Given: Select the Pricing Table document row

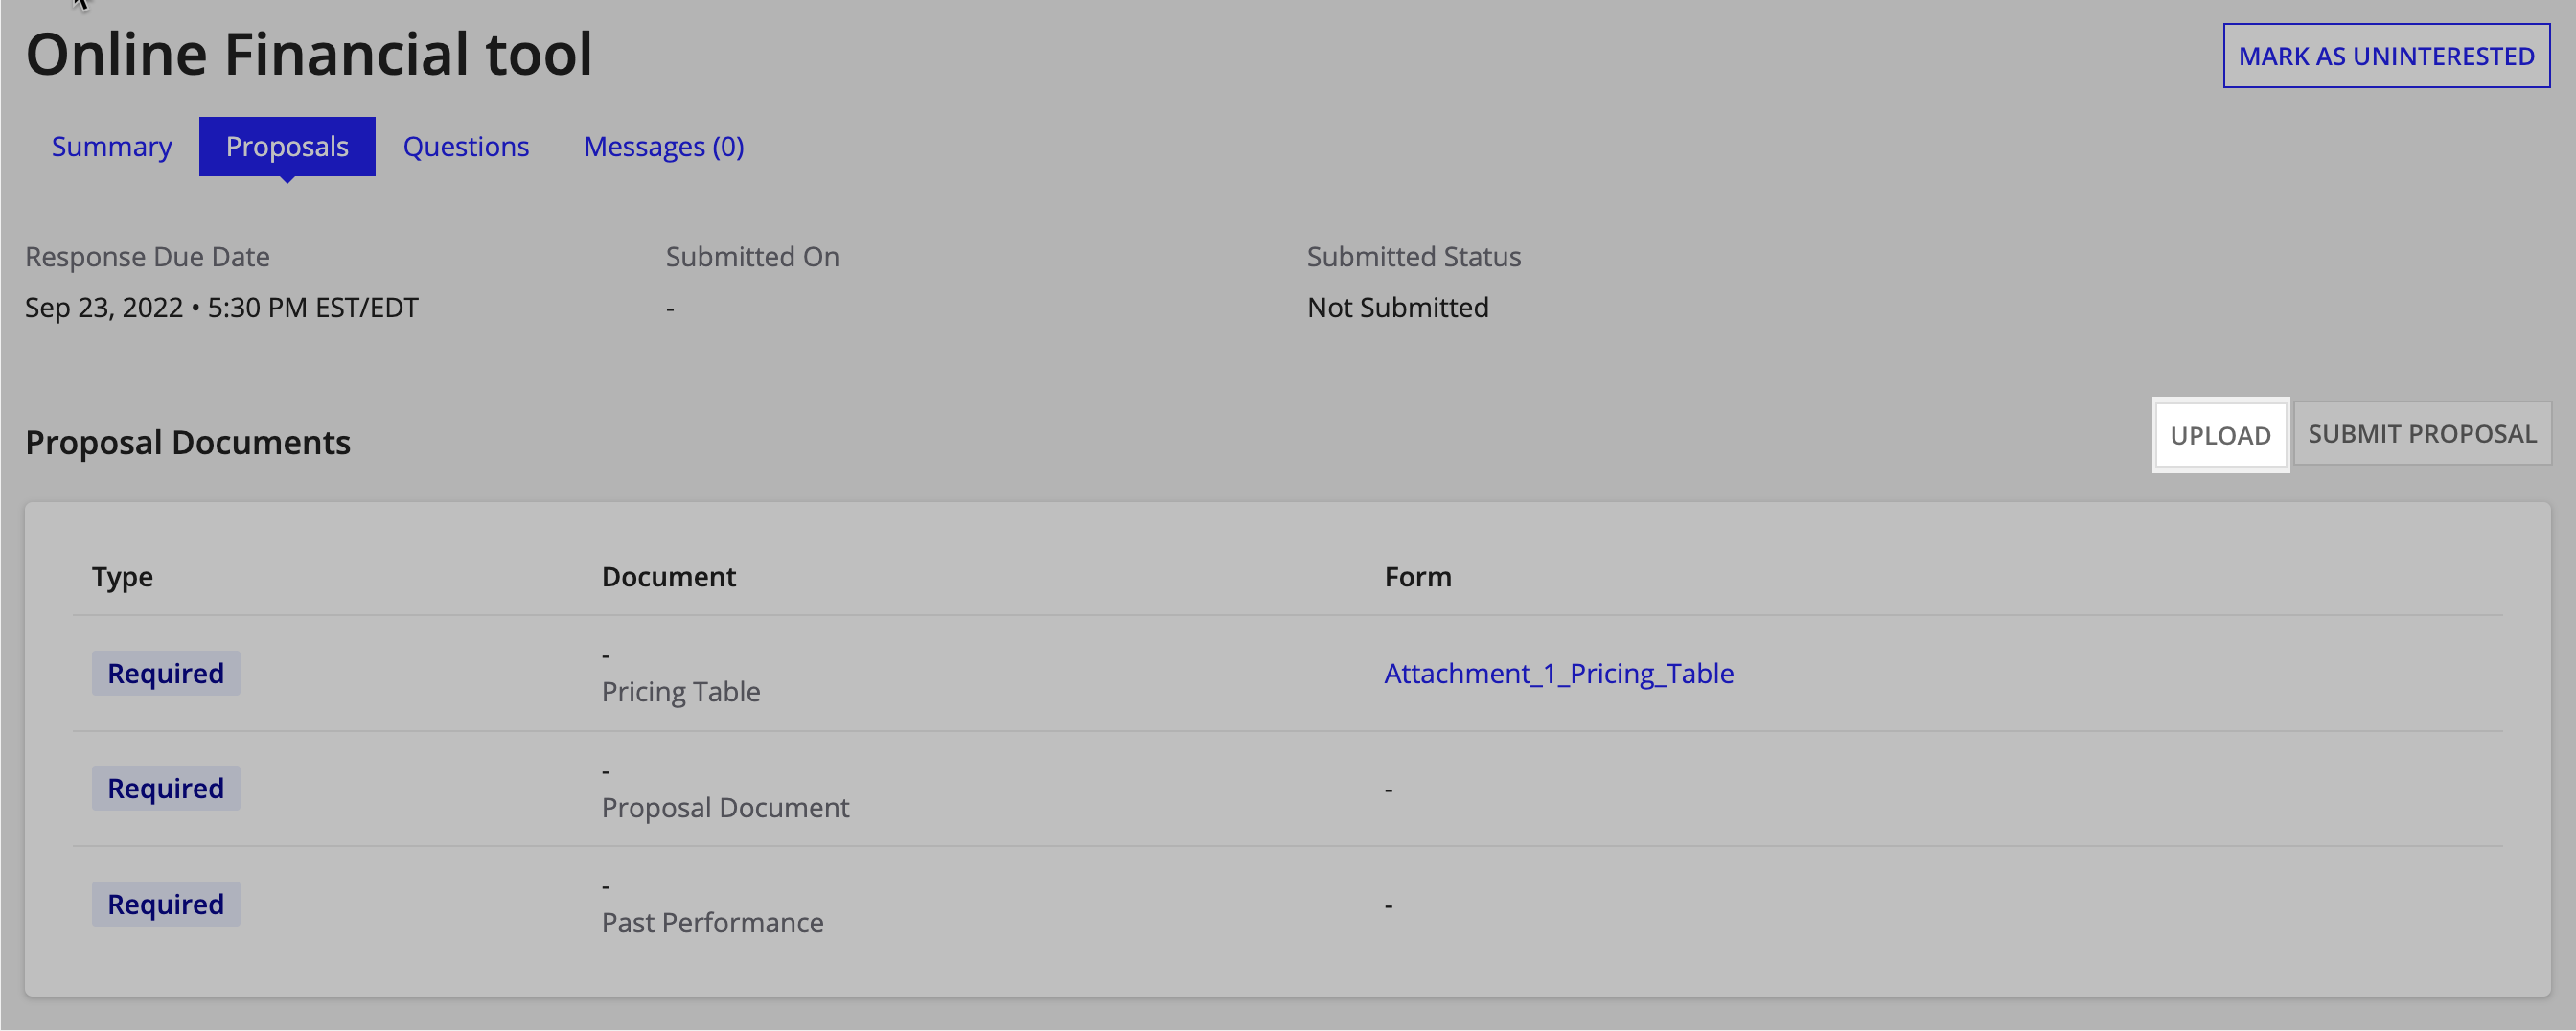Looking at the screenshot, I should (680, 690).
